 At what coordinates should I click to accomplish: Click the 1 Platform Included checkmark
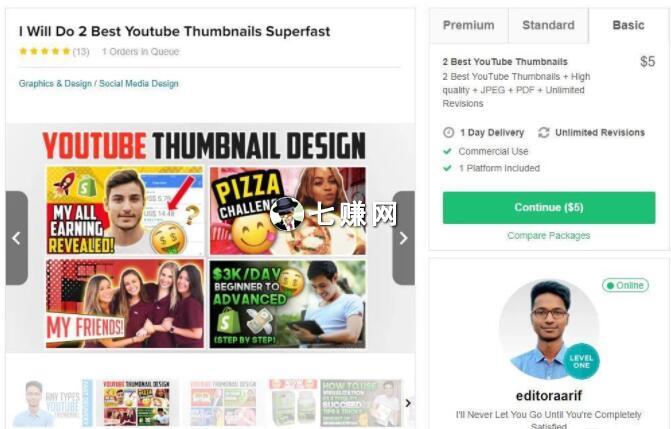(448, 168)
